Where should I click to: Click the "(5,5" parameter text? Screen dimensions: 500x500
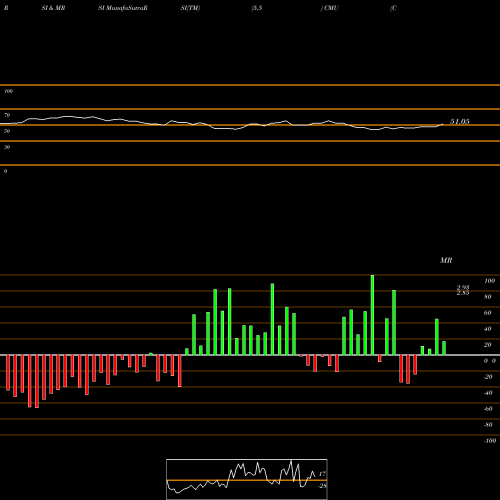(257, 8)
